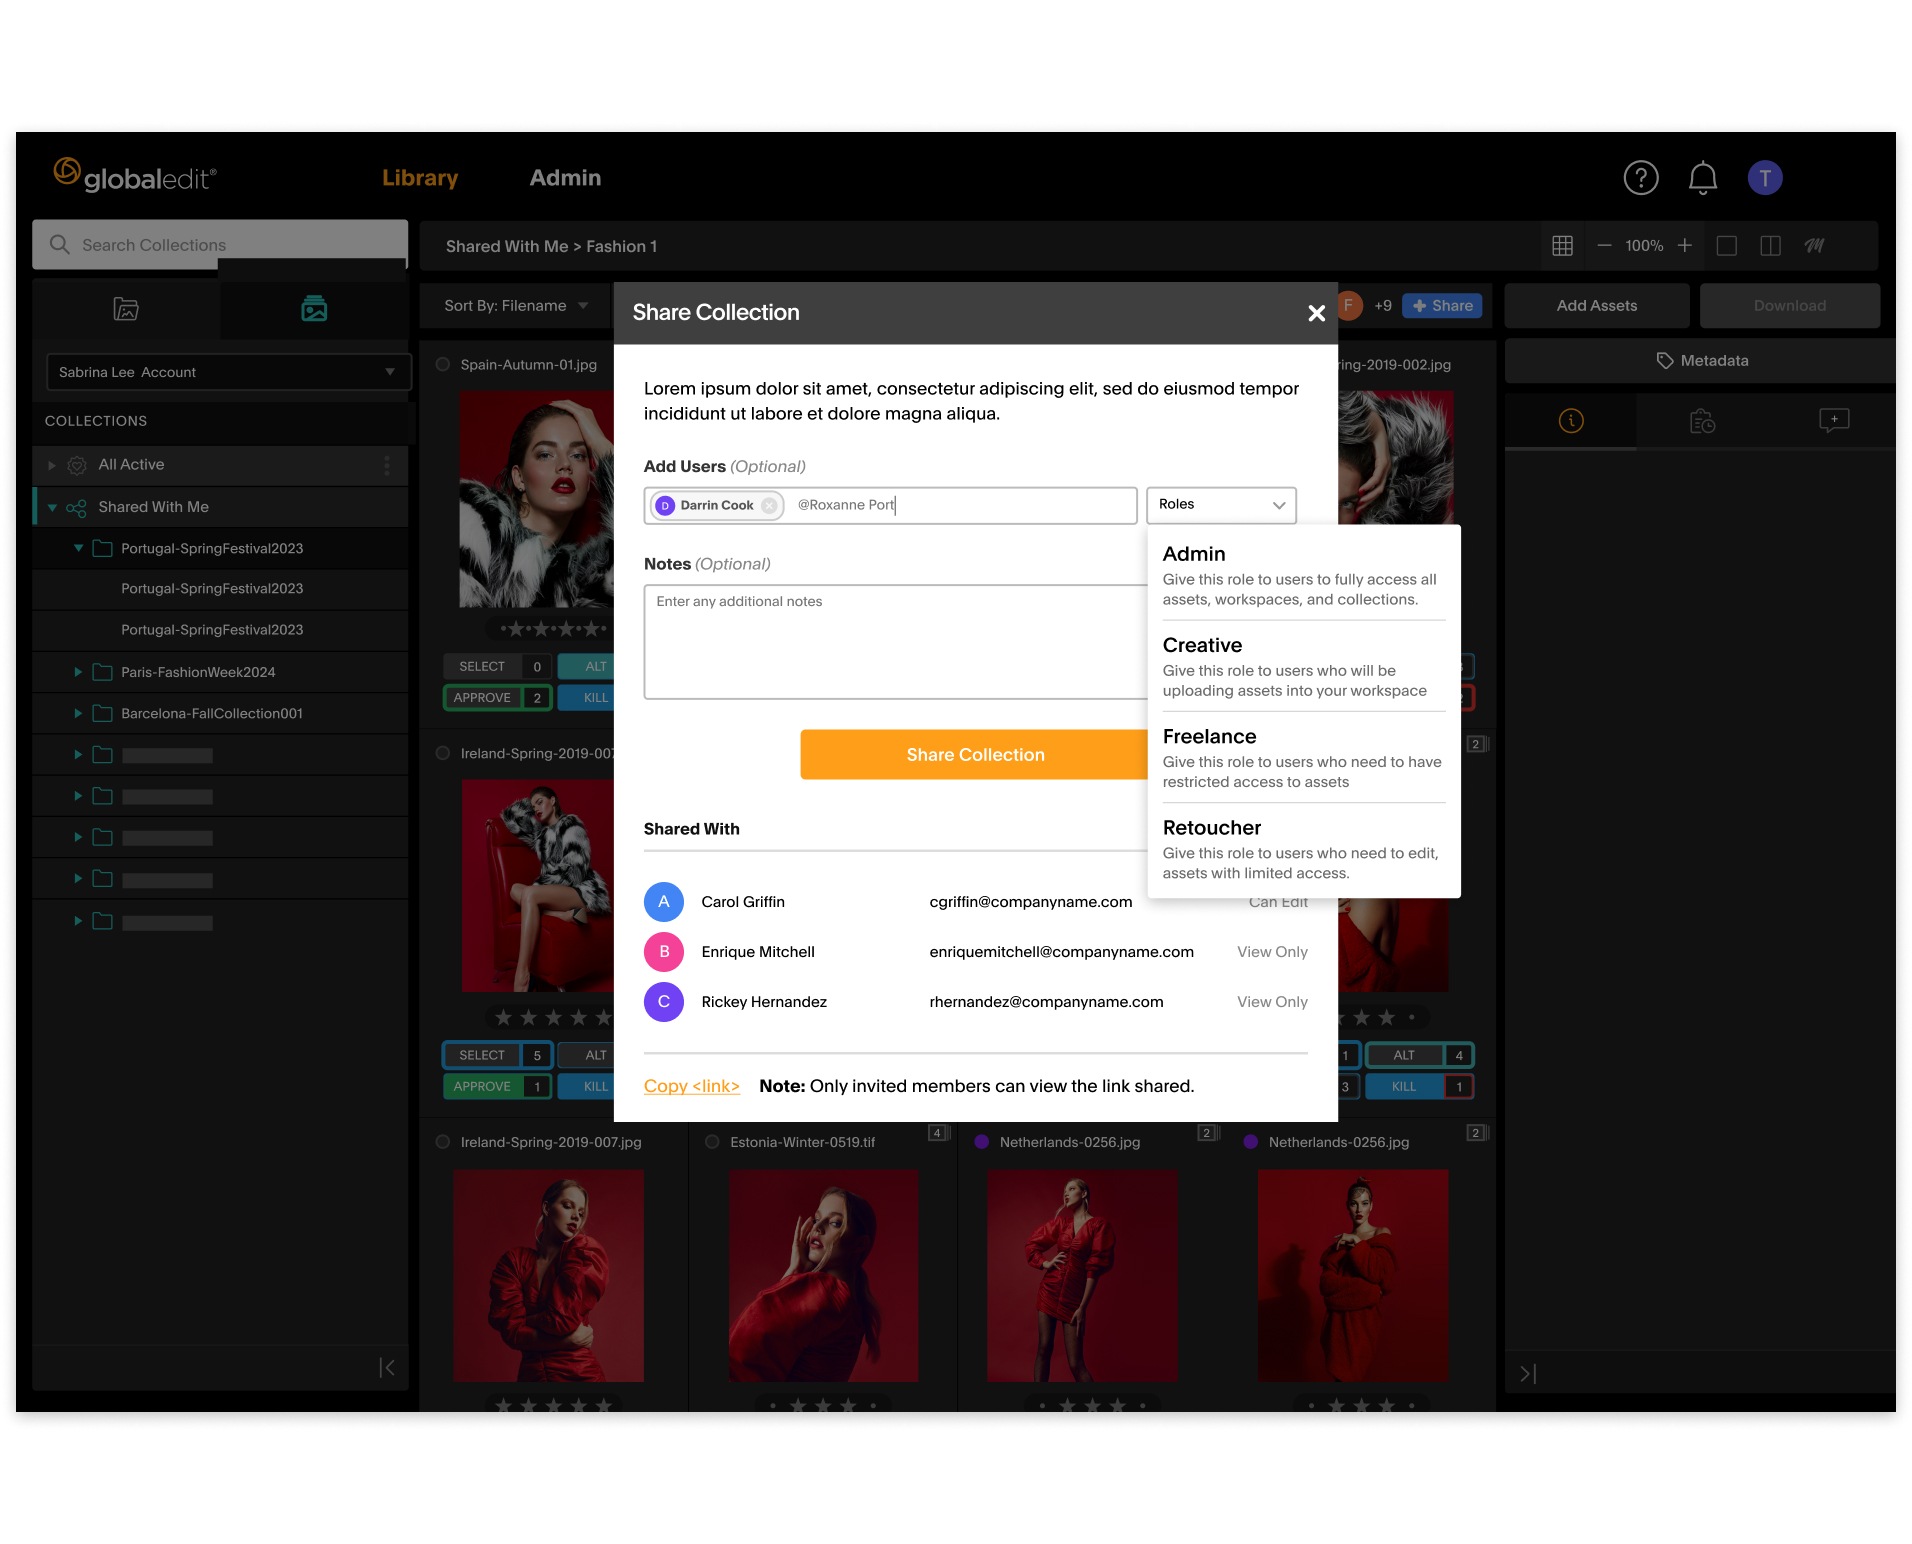Viewport: 1912px width, 1544px height.
Task: Decrease zoom with minus icon
Action: (x=1604, y=246)
